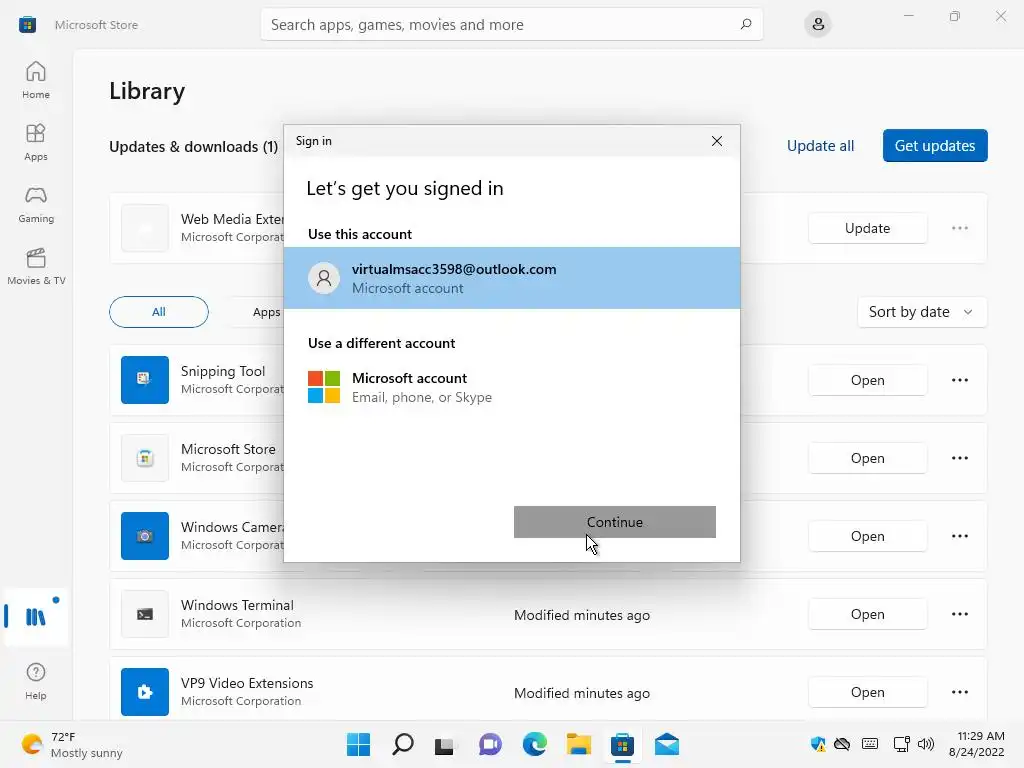Screen dimensions: 1024x768
Task: Open Task View on taskbar
Action: tap(444, 744)
